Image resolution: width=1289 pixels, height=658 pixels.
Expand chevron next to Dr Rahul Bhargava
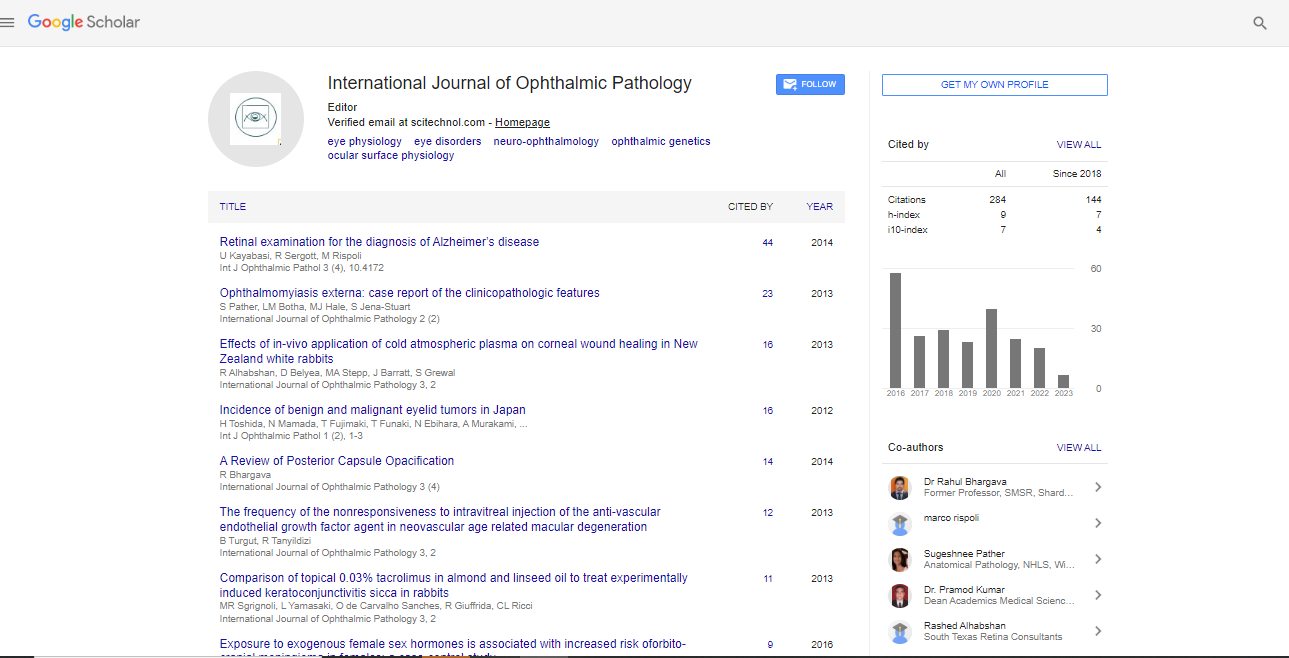1097,487
